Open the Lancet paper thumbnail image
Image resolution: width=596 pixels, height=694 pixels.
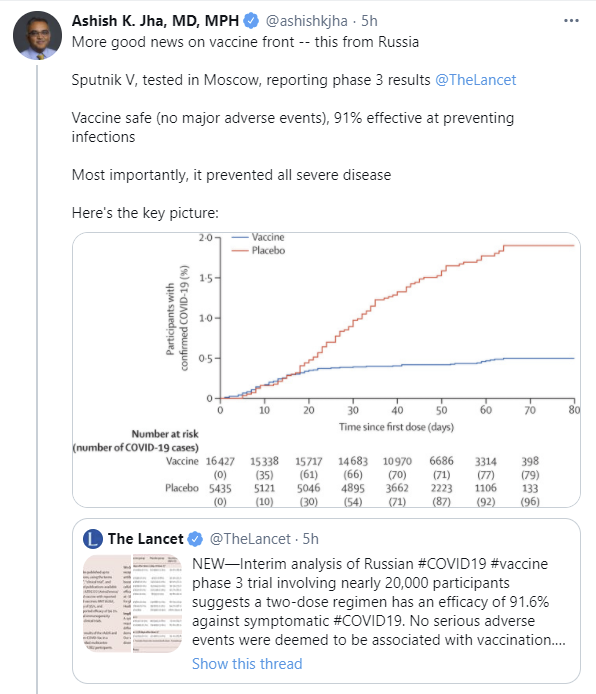[x=132, y=603]
